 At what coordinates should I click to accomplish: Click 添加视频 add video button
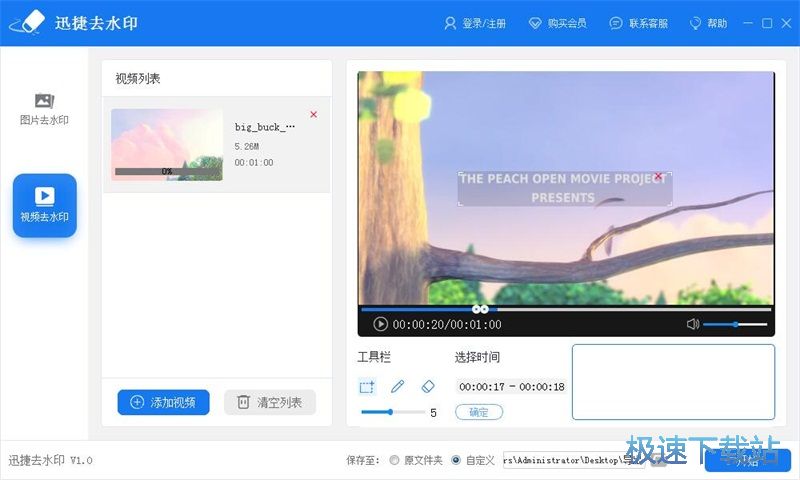(163, 402)
